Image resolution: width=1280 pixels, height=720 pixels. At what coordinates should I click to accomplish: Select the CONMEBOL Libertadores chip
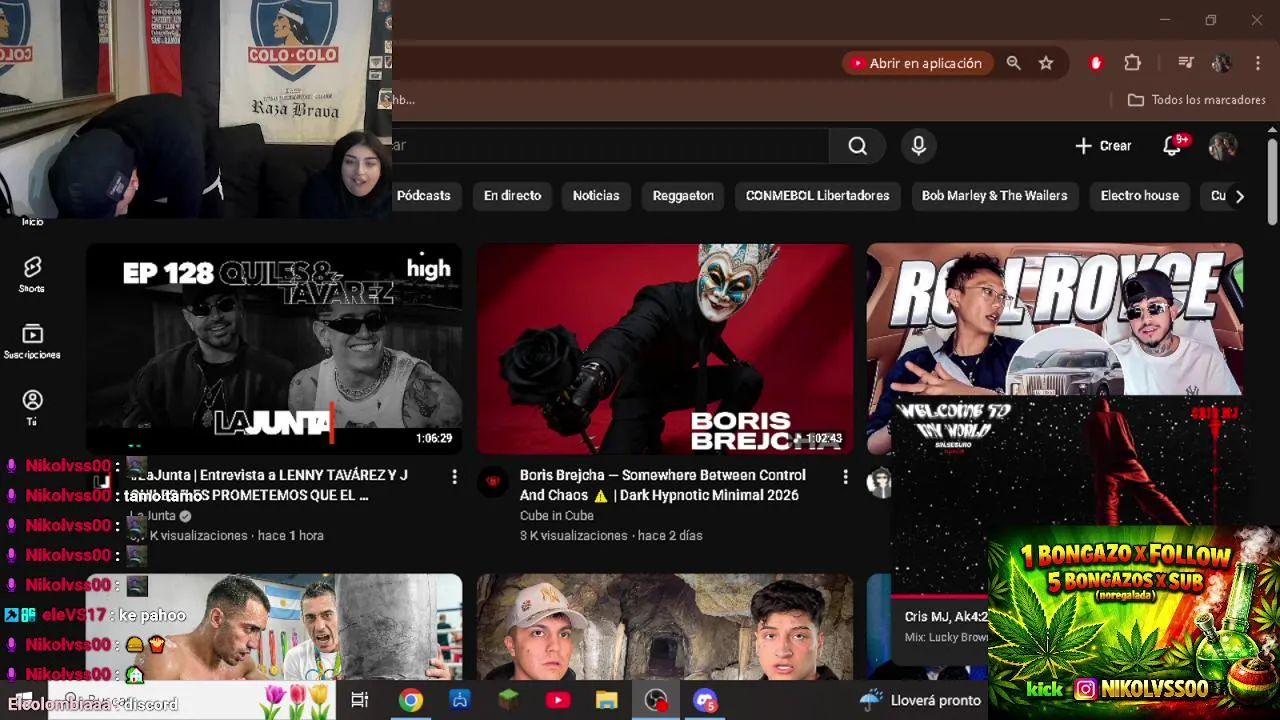point(817,196)
